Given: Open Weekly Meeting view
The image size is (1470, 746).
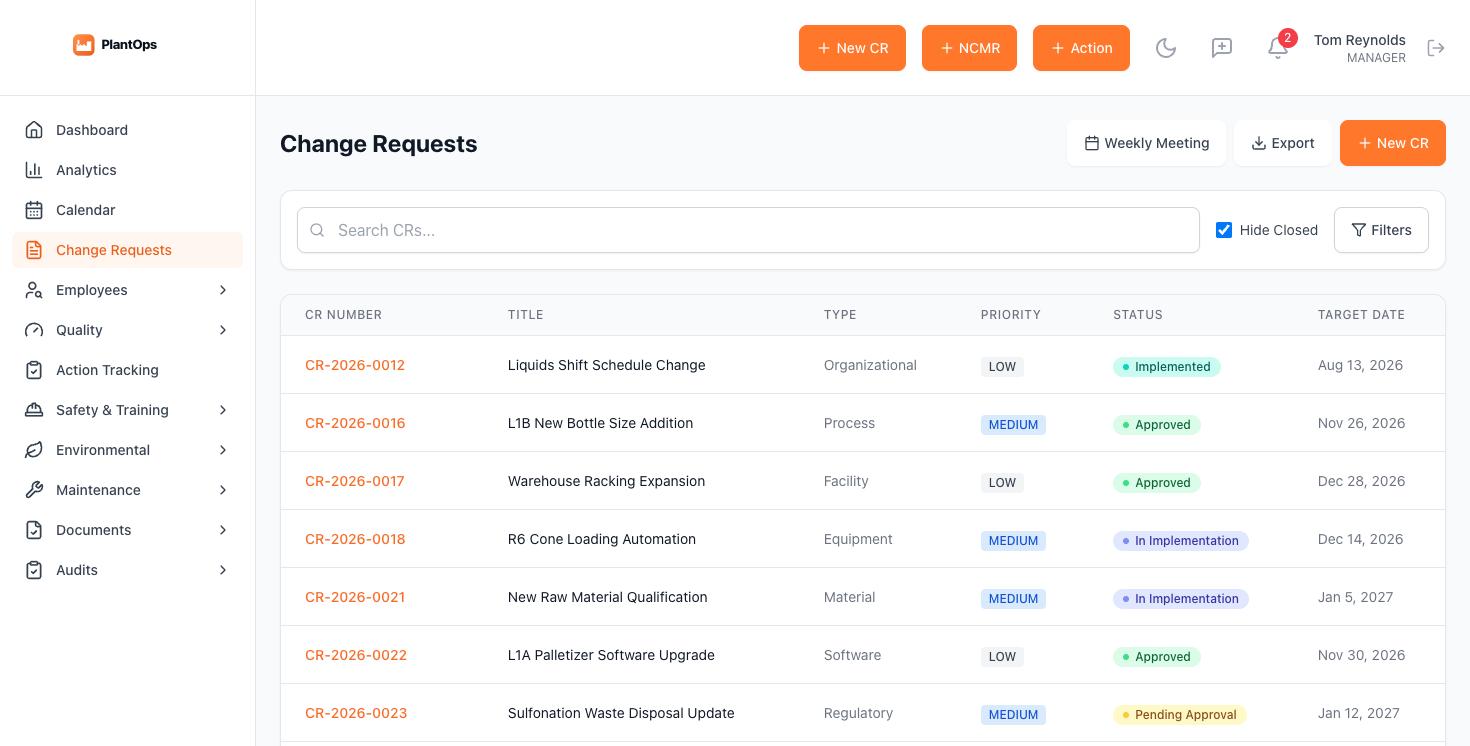Looking at the screenshot, I should point(1146,143).
